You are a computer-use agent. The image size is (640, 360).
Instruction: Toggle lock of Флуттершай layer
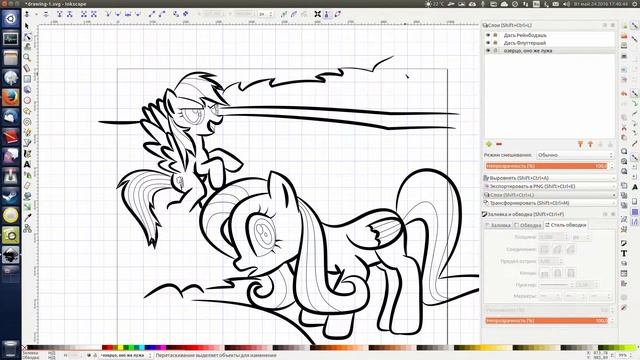[x=496, y=43]
